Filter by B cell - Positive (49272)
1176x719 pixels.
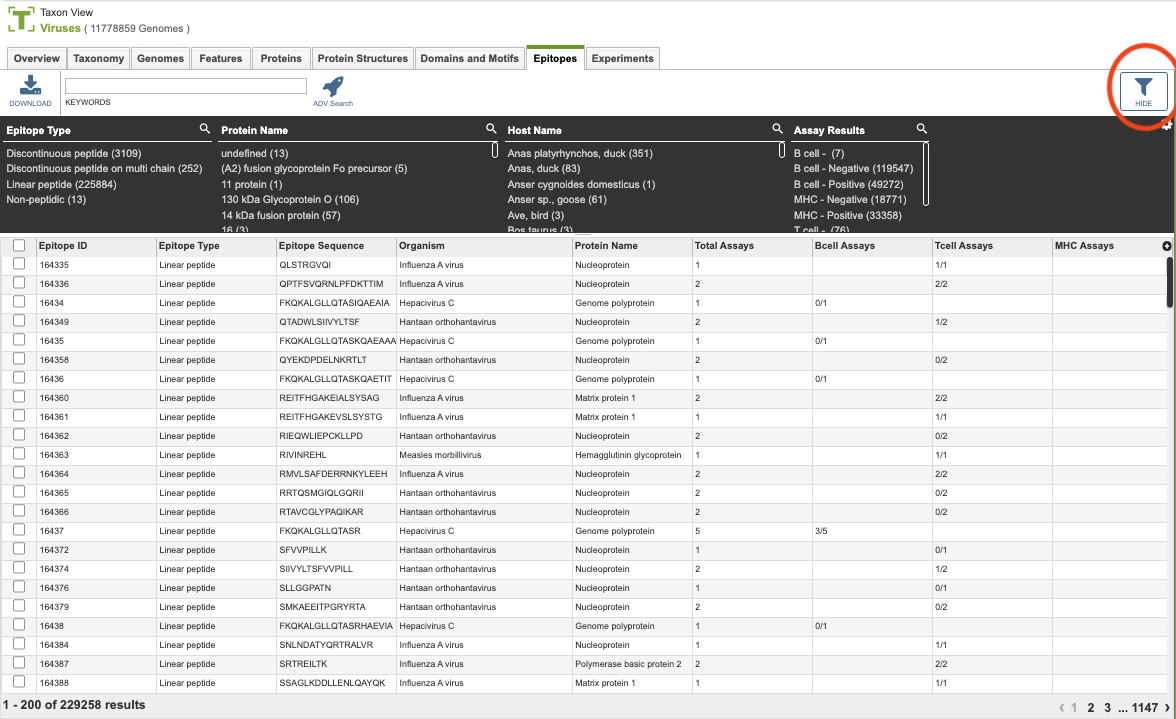(x=848, y=184)
